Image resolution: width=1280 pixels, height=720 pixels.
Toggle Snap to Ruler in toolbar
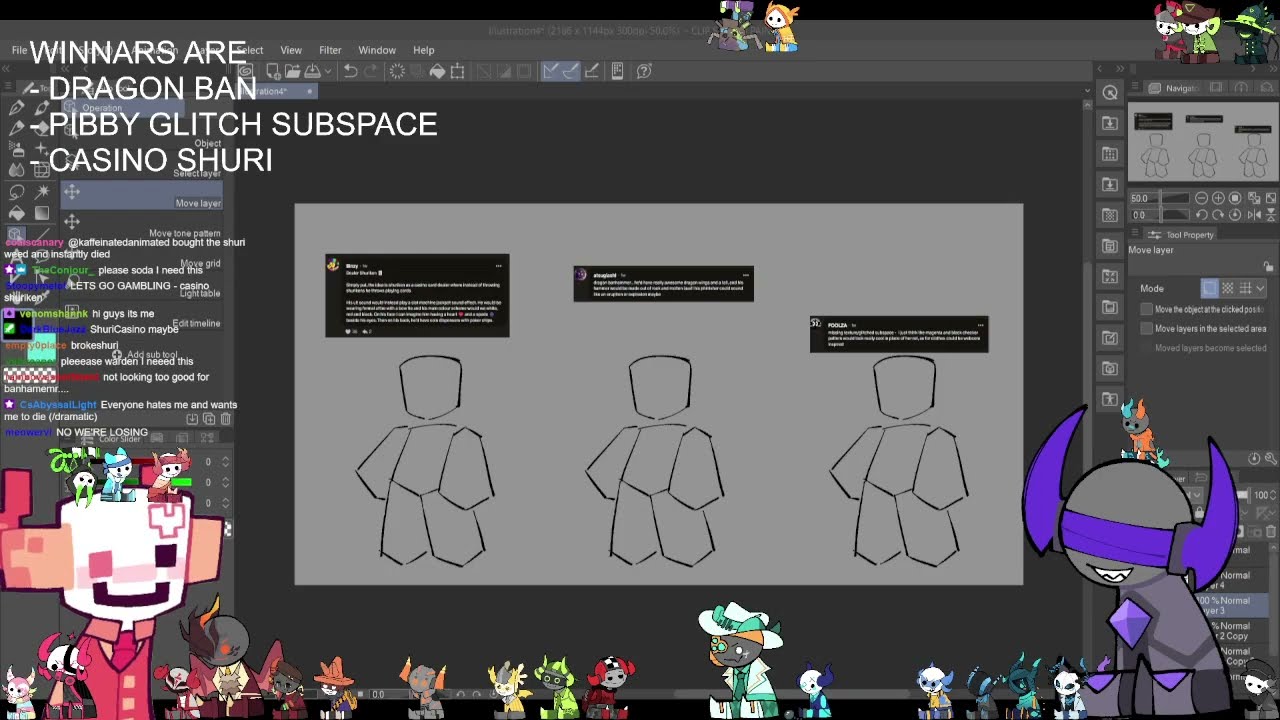(x=550, y=71)
